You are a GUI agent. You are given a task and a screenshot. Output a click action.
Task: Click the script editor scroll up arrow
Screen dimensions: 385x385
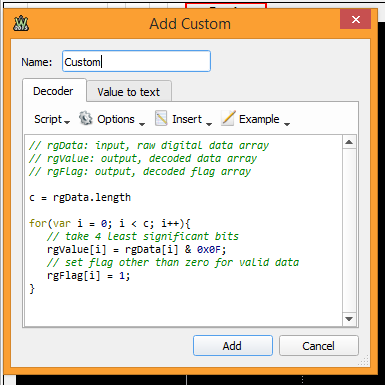(x=349, y=143)
